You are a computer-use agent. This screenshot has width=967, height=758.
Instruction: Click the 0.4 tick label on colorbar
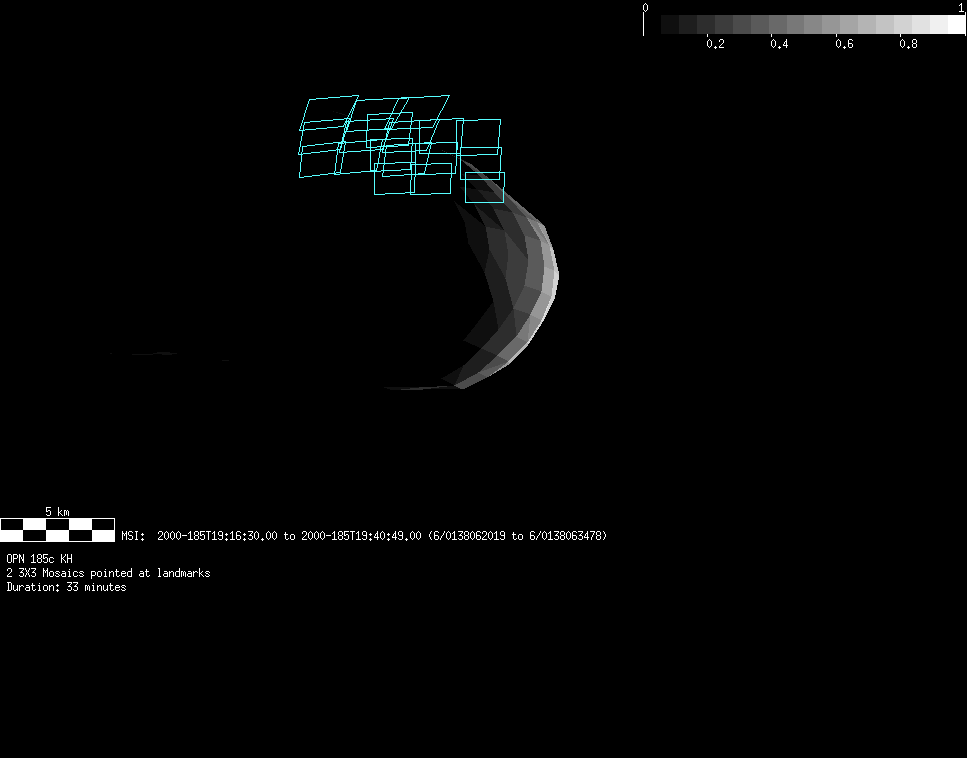click(x=779, y=44)
